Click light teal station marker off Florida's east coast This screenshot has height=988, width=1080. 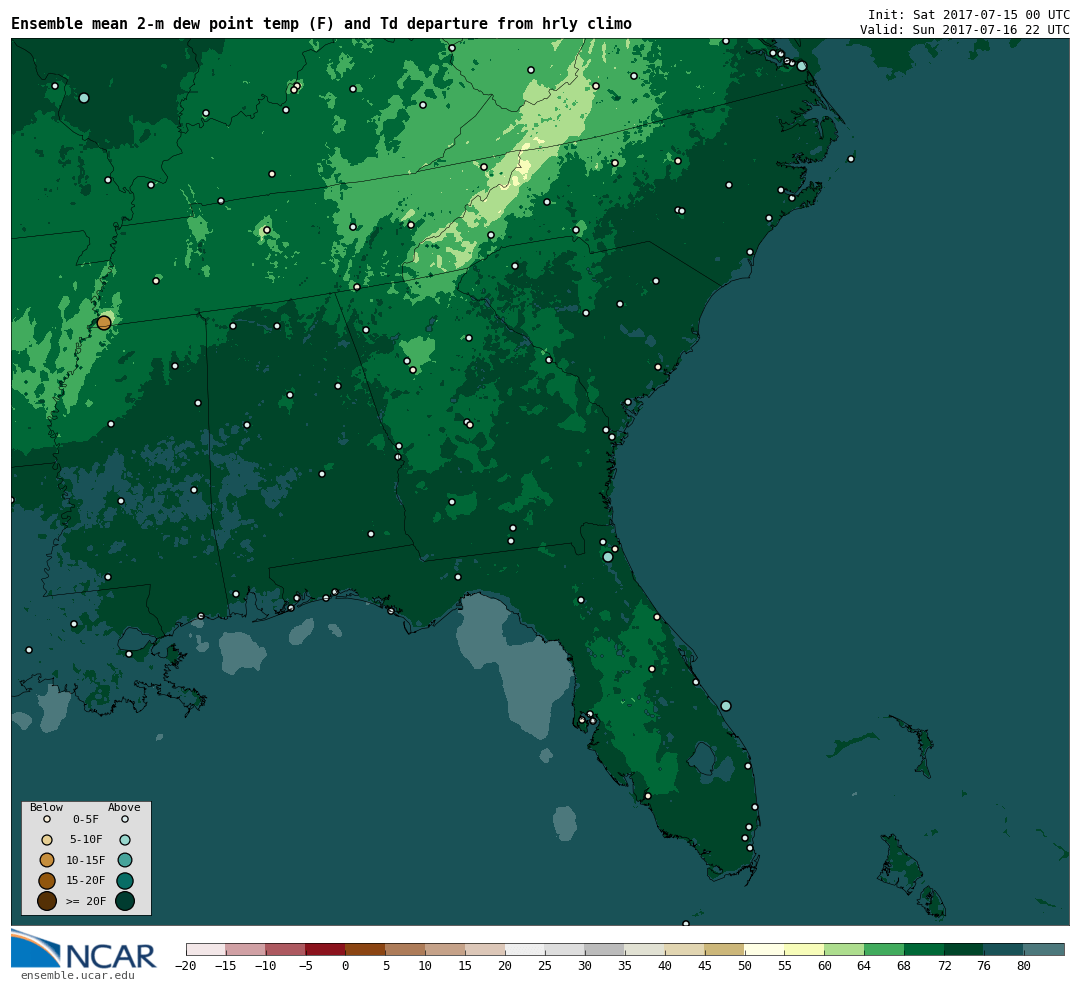click(x=725, y=706)
